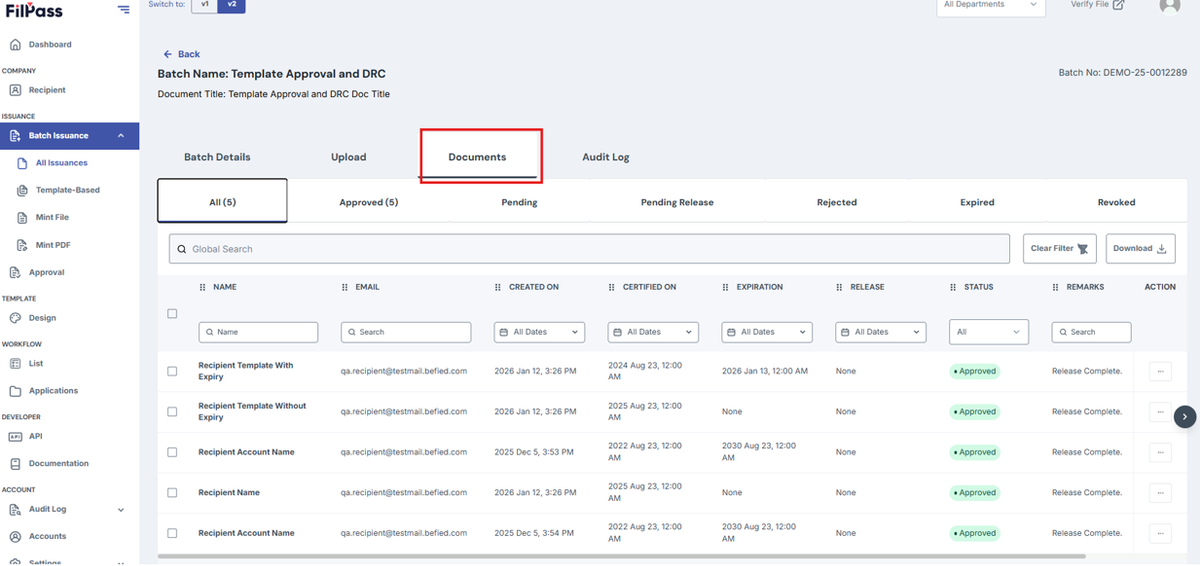The image size is (1200, 566).
Task: Focus the Email column search field
Action: point(406,332)
